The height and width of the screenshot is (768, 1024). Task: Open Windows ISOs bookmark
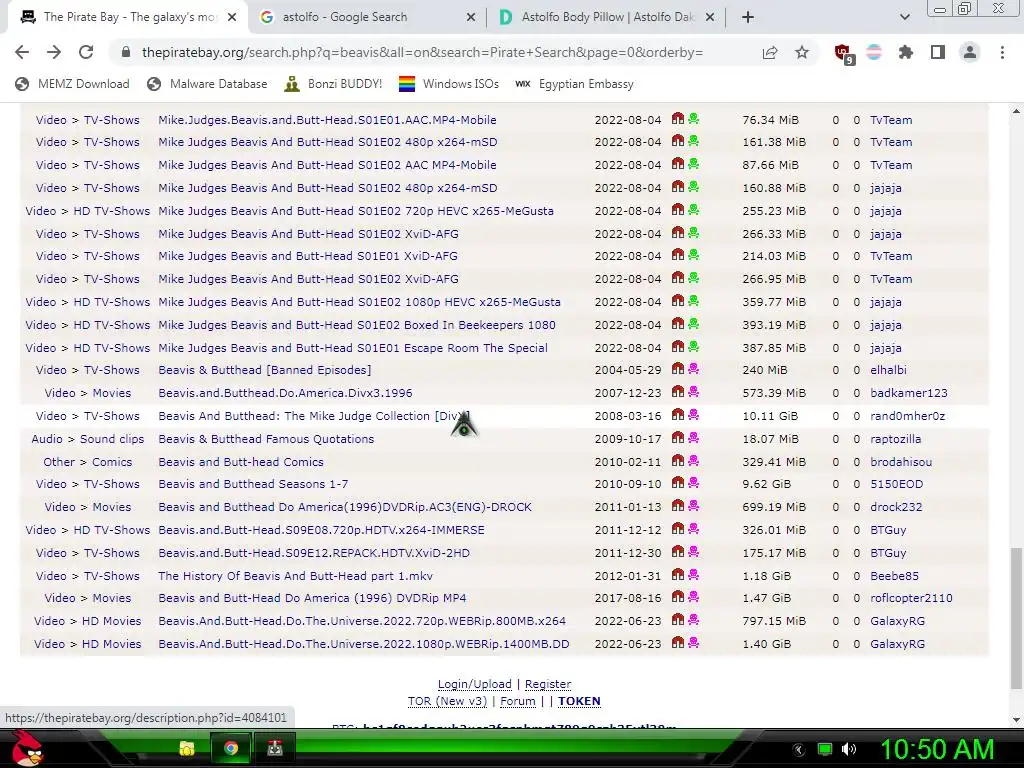coord(449,84)
